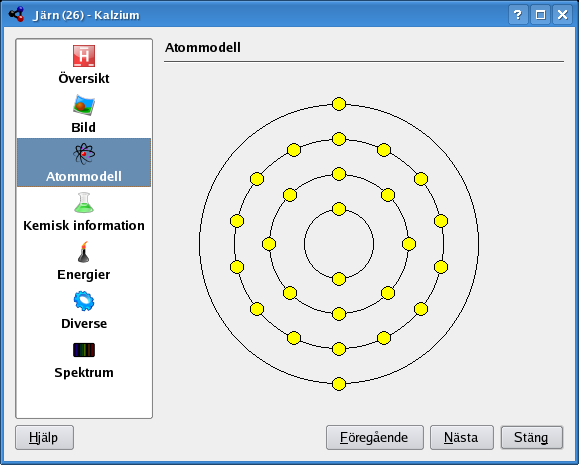Open the green flask Kemisk information icon

pyautogui.click(x=84, y=203)
